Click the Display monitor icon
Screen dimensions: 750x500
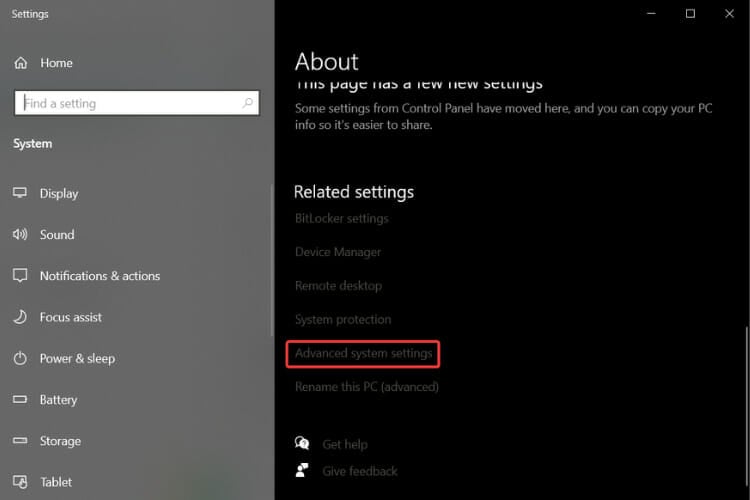[20, 193]
